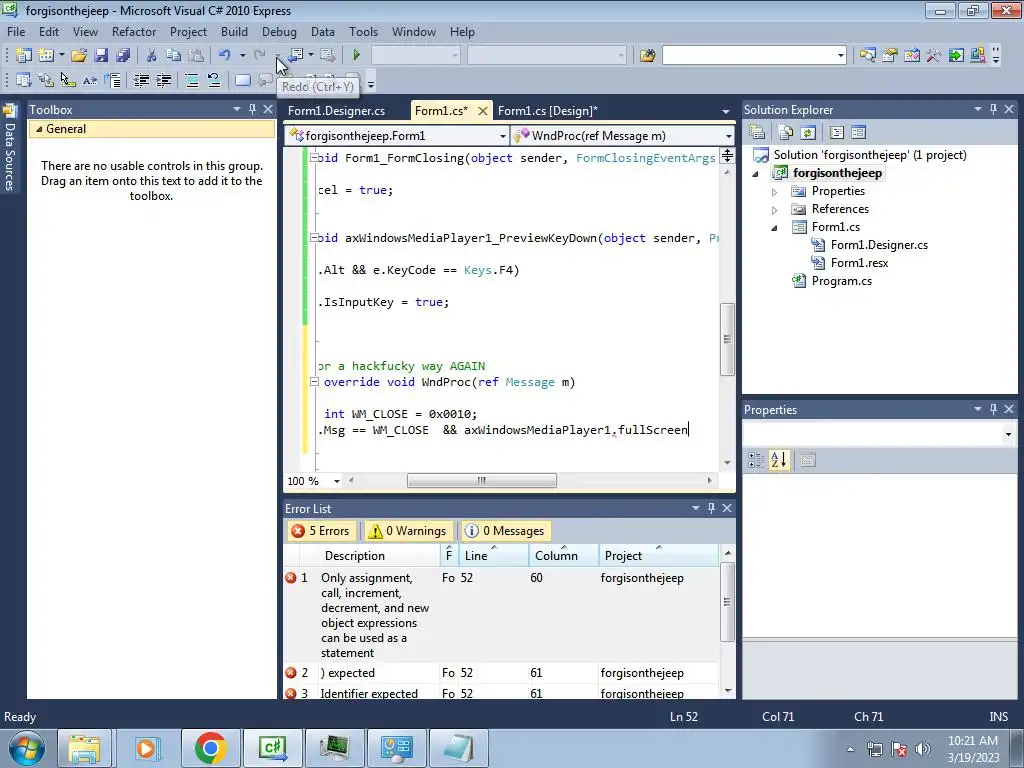This screenshot has width=1024, height=768.
Task: Click the Display Word Completion icon
Action: tap(90, 80)
